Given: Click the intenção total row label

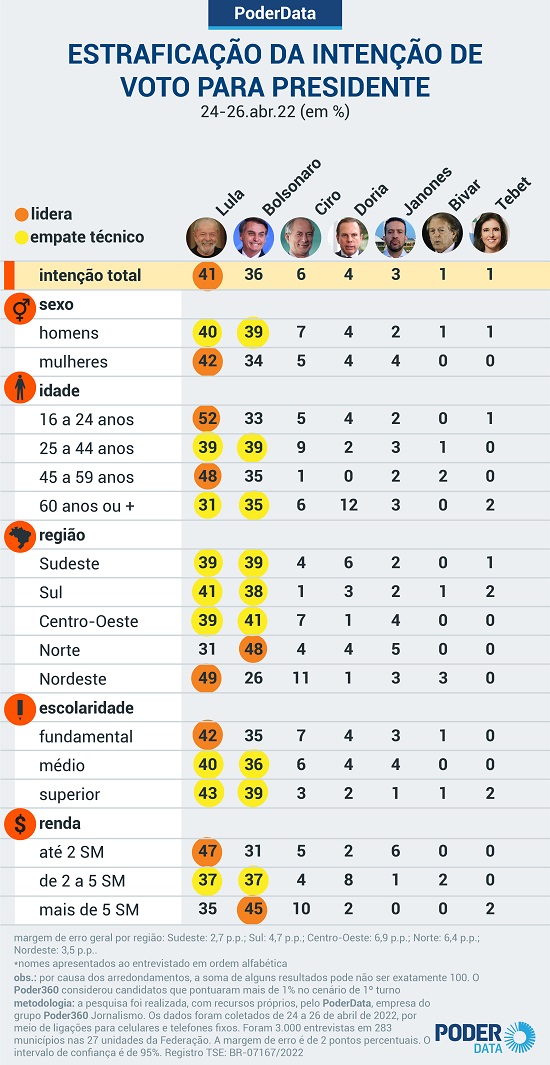Looking at the screenshot, I should (x=90, y=275).
